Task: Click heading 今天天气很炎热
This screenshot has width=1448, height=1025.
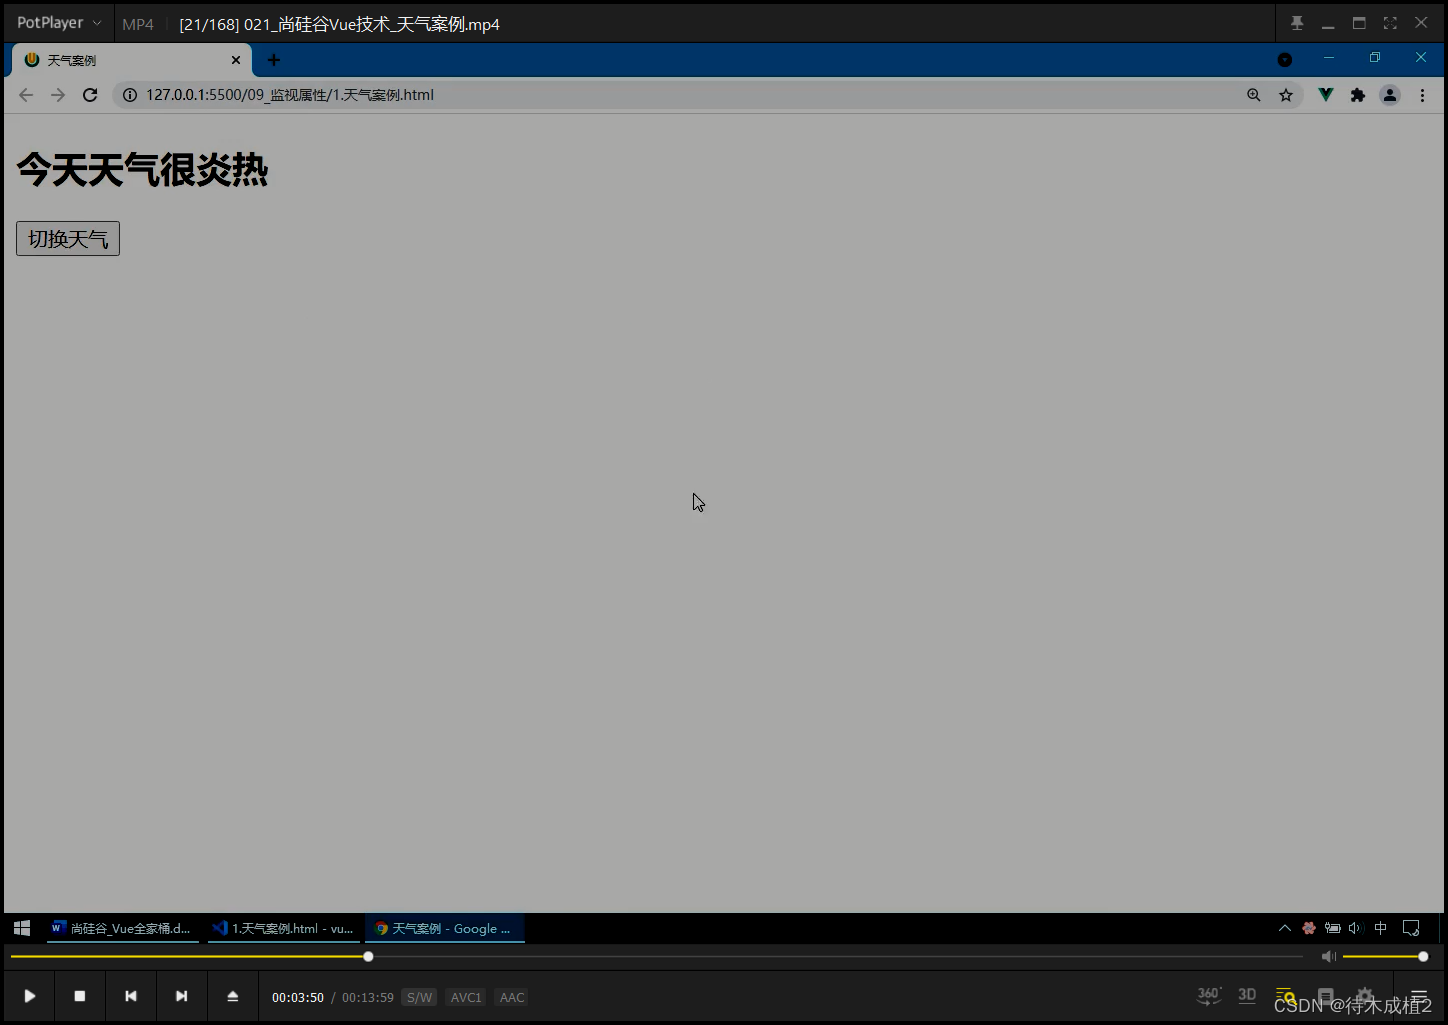Action: click(142, 170)
